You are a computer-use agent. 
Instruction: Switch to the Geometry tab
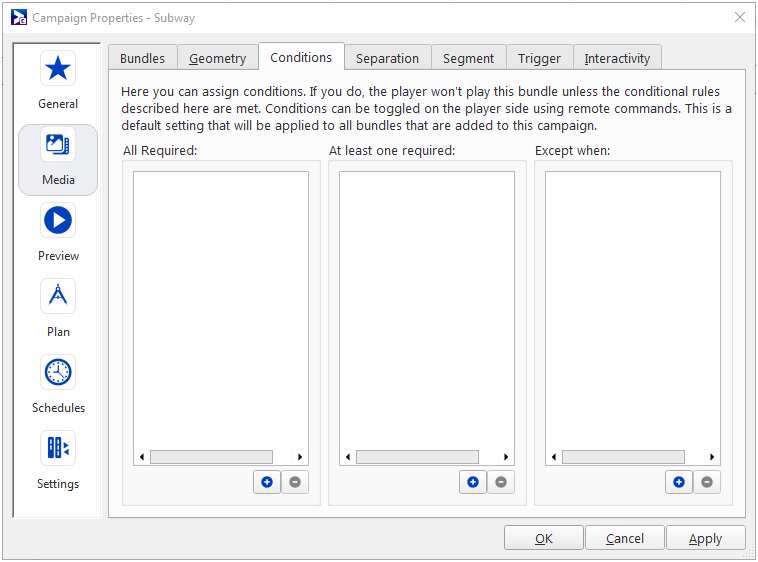coord(217,58)
